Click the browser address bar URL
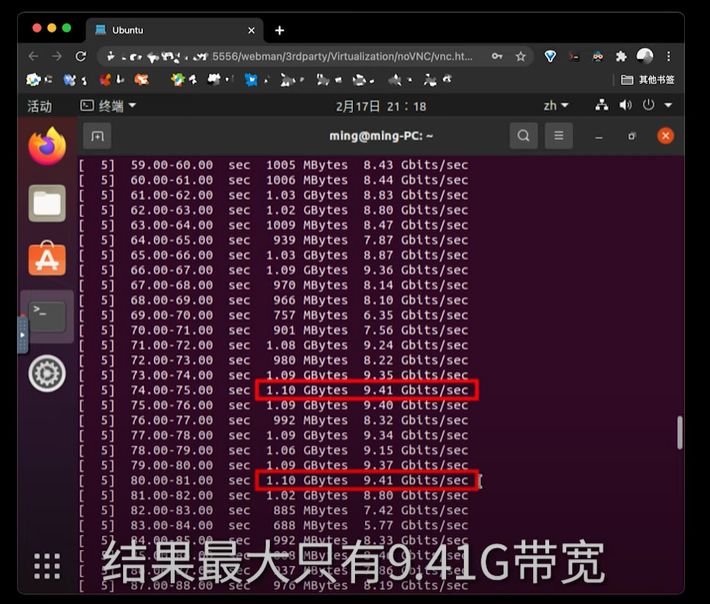This screenshot has height=604, width=710. point(290,57)
